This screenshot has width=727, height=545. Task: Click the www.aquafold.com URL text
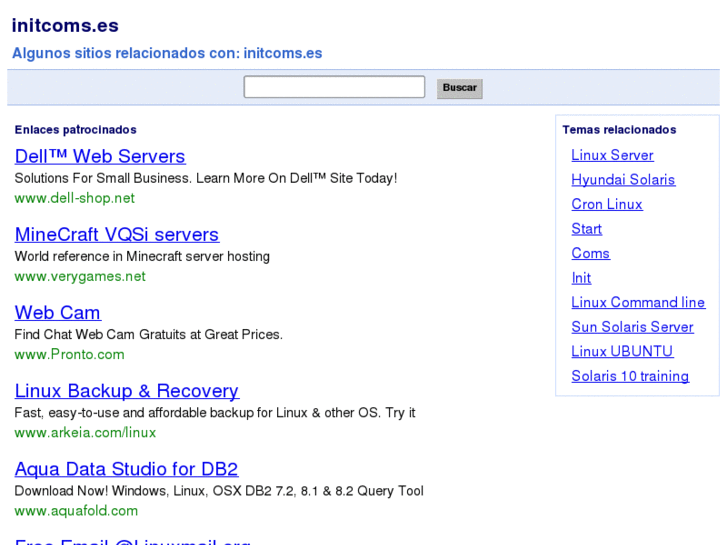[76, 511]
